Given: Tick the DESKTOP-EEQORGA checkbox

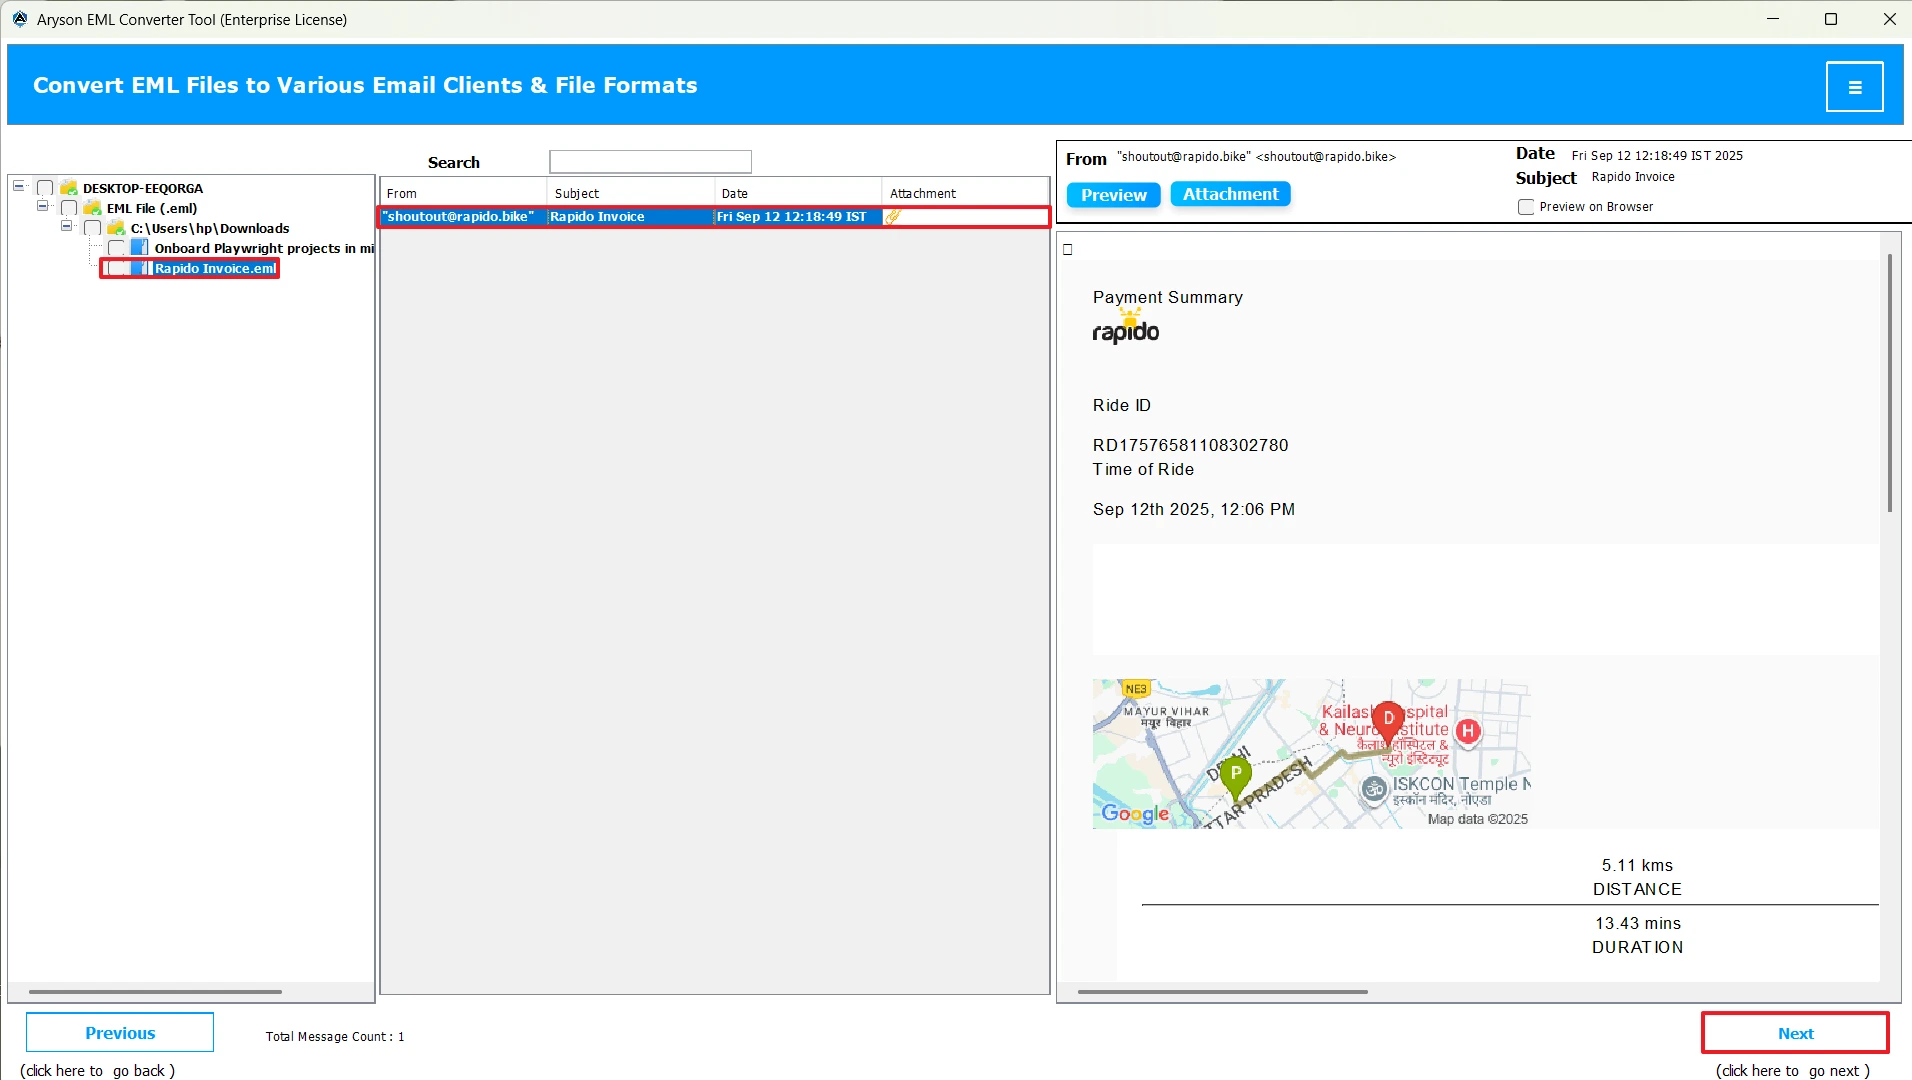Looking at the screenshot, I should click(x=45, y=188).
